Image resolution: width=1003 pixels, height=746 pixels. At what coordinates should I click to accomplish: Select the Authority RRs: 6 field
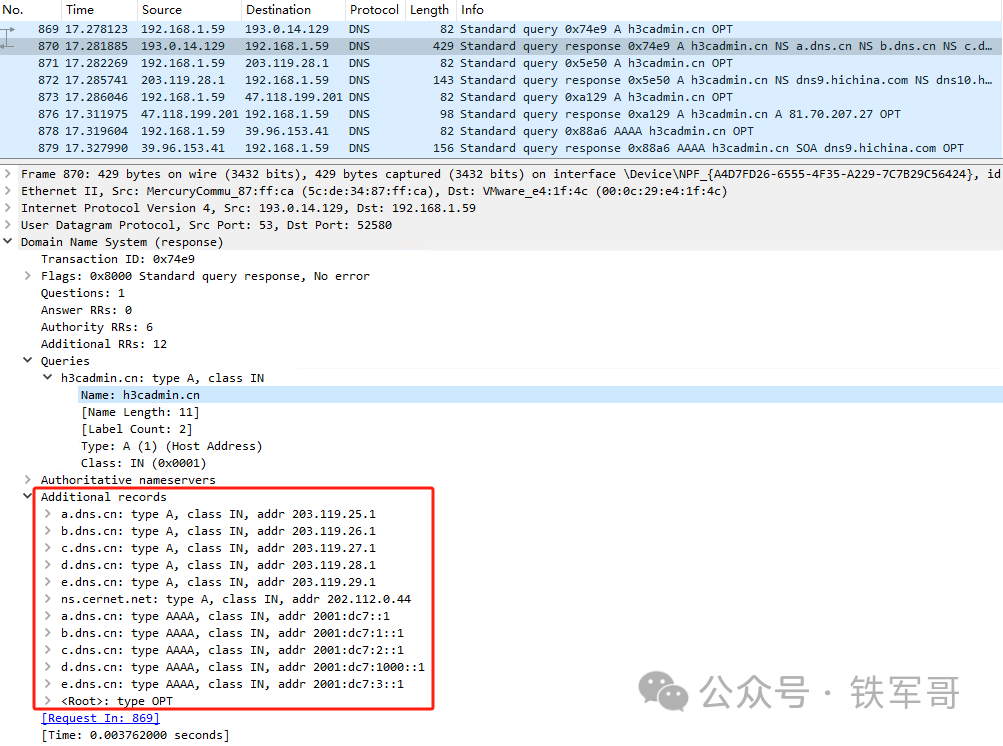pyautogui.click(x=97, y=326)
